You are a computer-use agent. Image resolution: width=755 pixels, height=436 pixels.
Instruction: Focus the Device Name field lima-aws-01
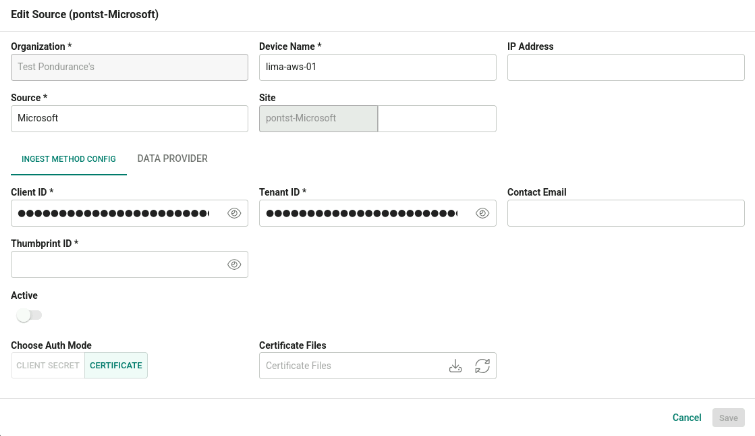(x=378, y=67)
